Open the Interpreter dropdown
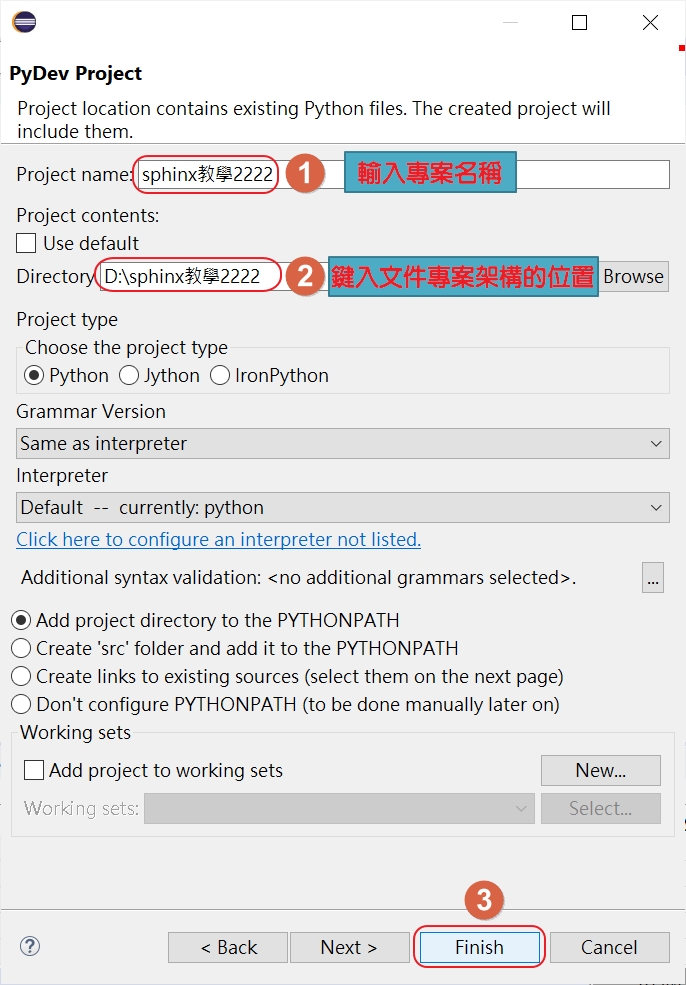Viewport: 686px width, 985px height. [342, 508]
